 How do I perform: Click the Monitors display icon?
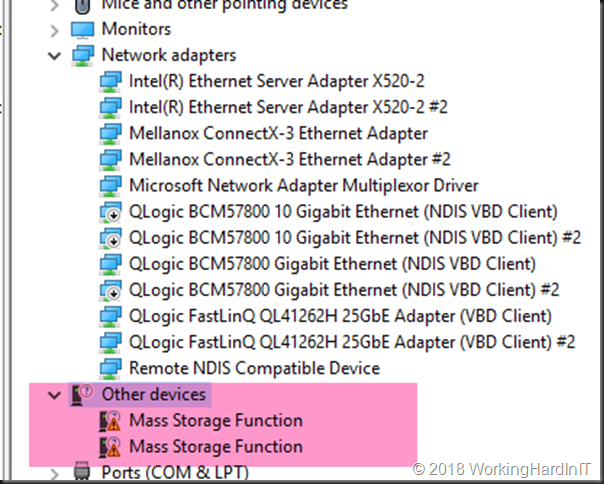pyautogui.click(x=82, y=30)
